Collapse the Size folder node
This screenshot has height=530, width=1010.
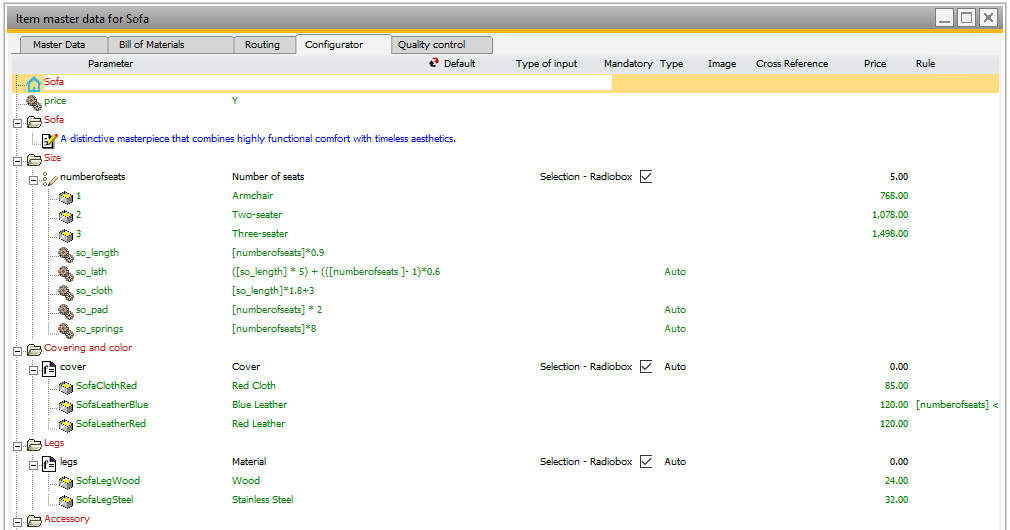pyautogui.click(x=18, y=159)
